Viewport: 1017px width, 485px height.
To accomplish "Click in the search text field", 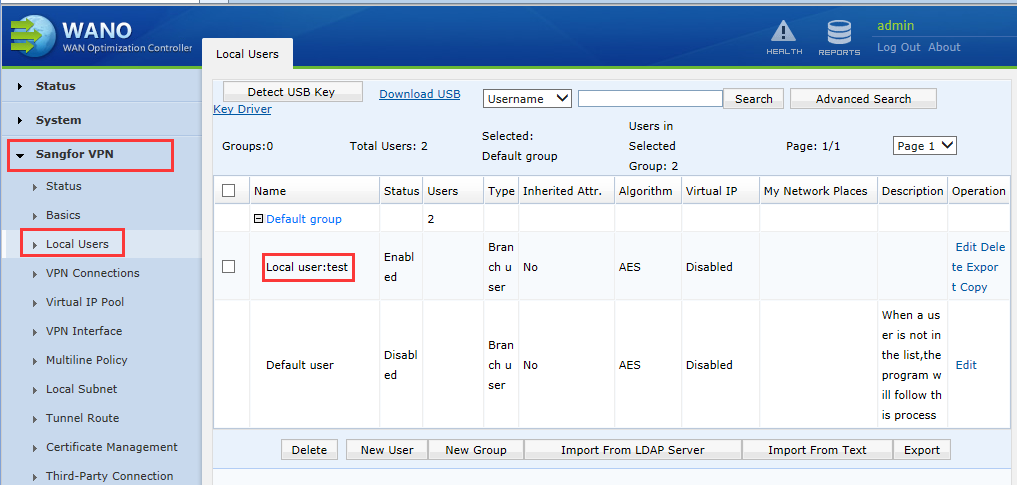I will (x=650, y=99).
